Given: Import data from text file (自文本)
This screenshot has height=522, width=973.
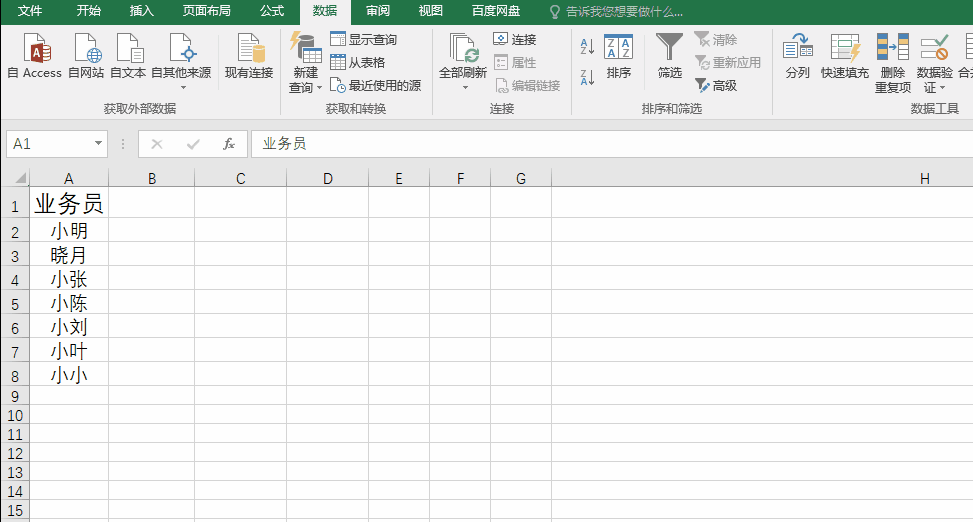Looking at the screenshot, I should click(128, 56).
